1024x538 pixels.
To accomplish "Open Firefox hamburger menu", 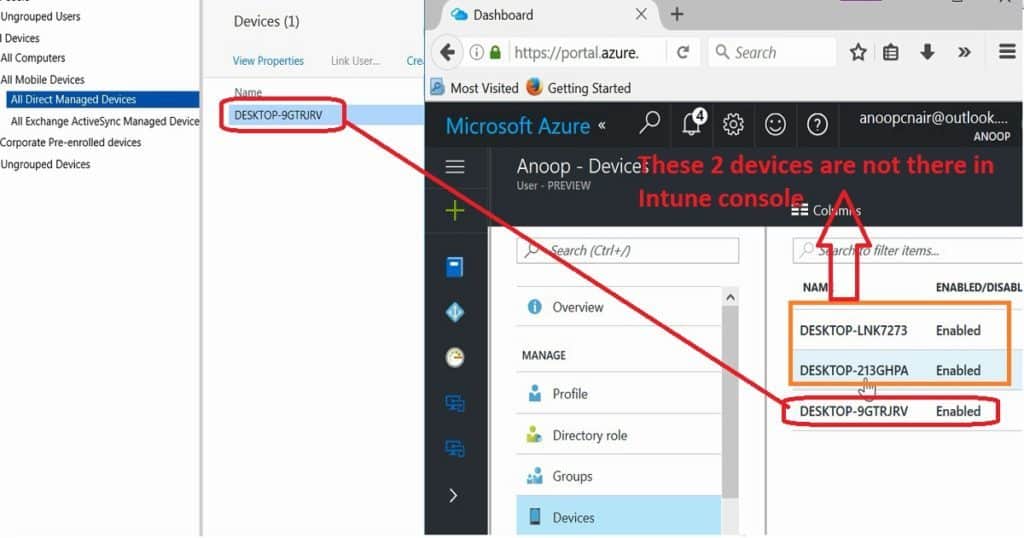I will coord(1007,52).
